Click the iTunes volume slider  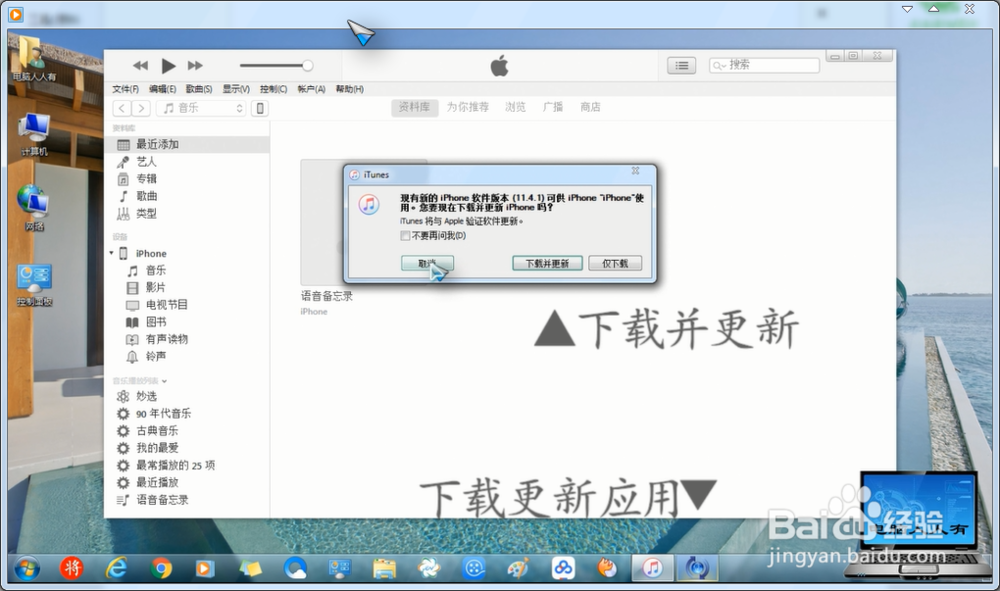point(276,65)
